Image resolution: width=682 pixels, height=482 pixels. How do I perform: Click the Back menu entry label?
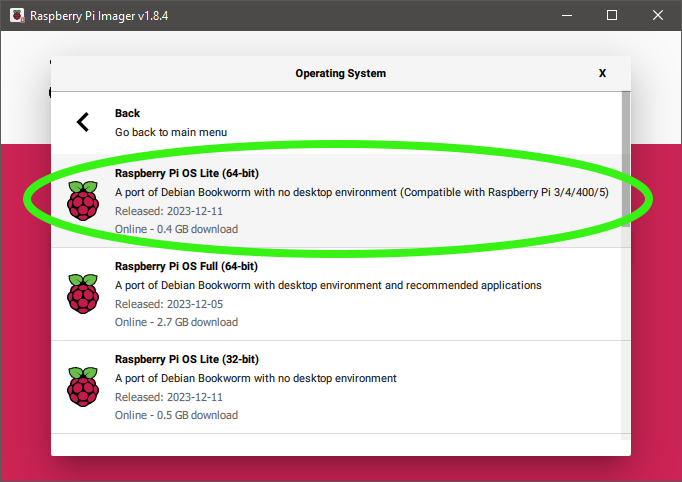tap(127, 113)
